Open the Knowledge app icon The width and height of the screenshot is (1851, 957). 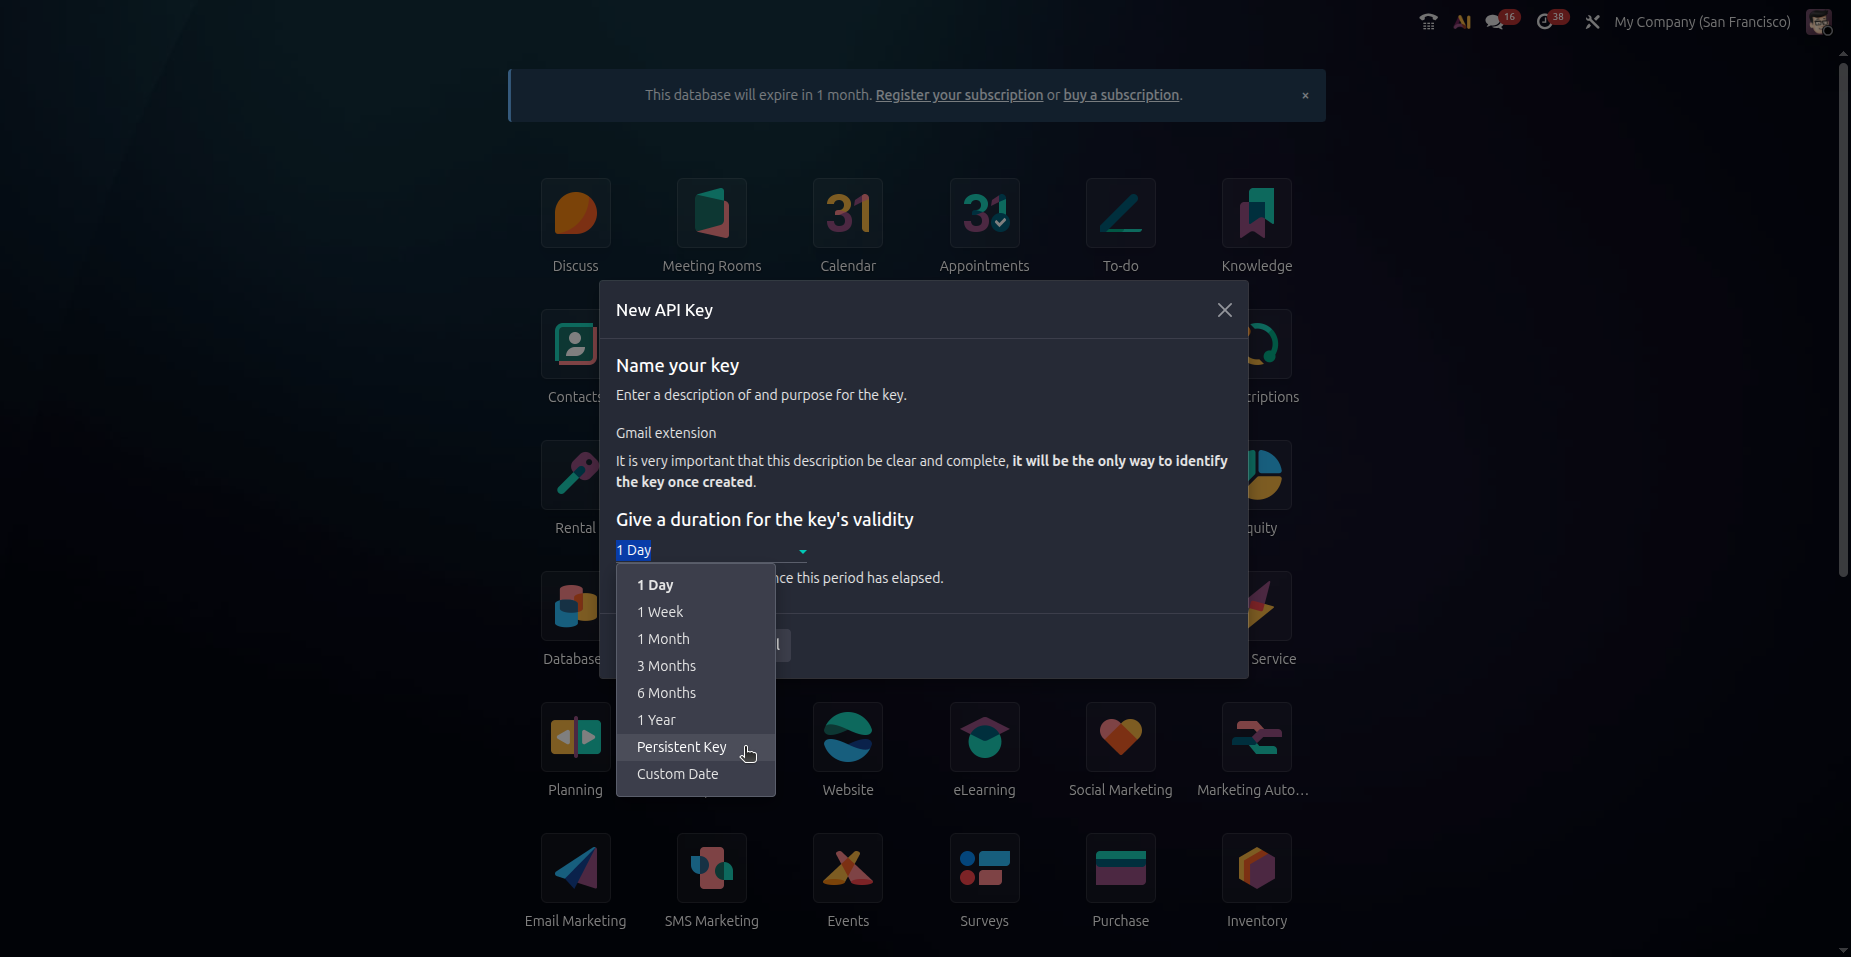click(x=1256, y=214)
